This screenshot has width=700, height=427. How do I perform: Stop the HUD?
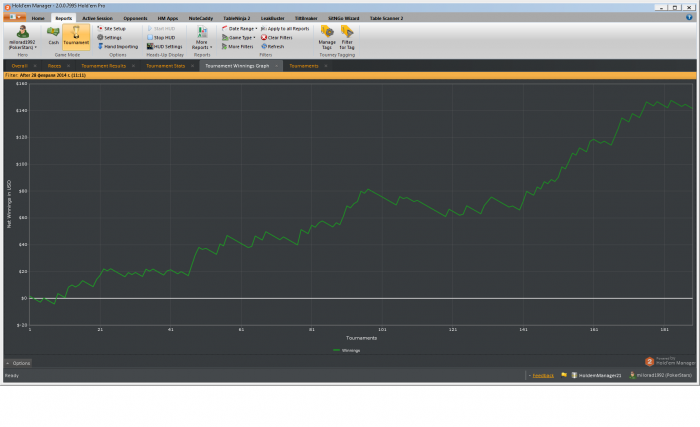pos(161,38)
